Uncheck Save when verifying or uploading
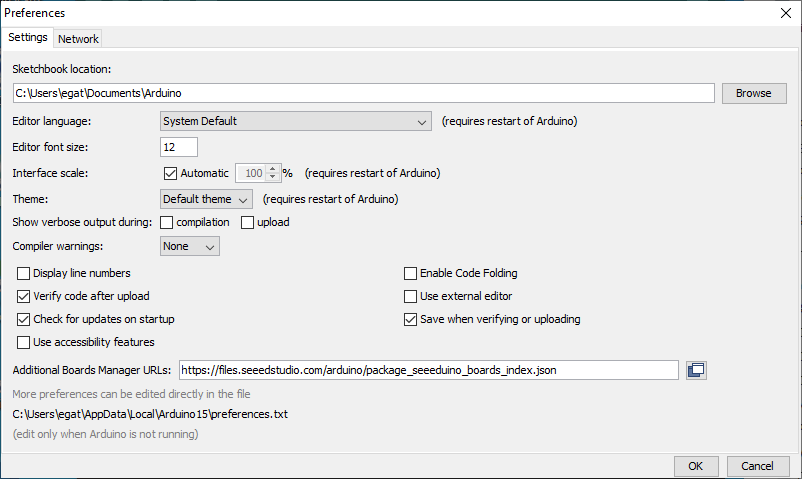 click(x=410, y=319)
